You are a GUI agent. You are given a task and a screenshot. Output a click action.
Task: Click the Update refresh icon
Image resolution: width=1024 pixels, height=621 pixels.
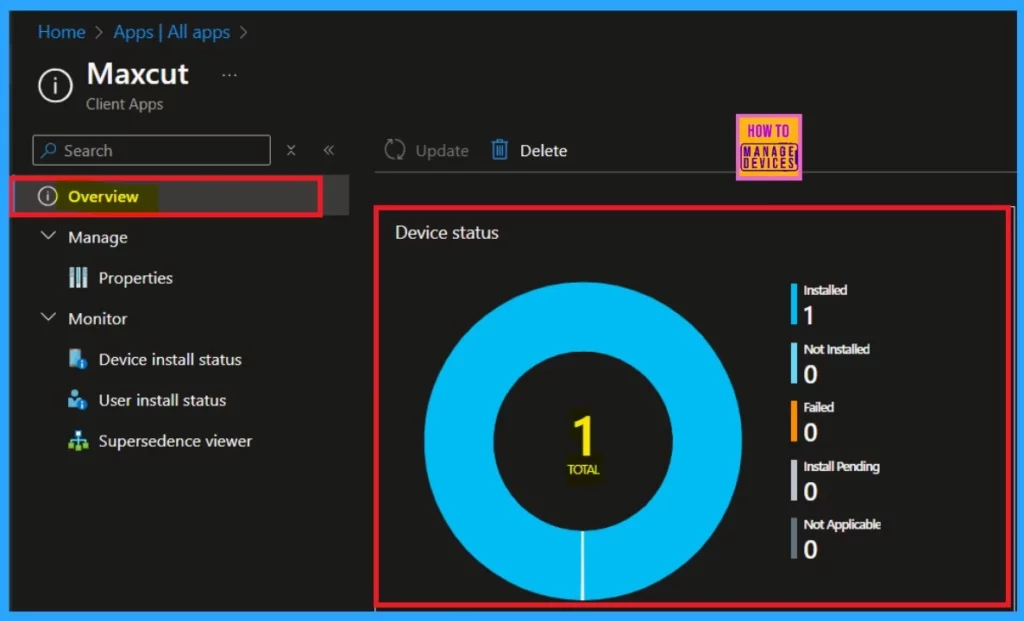click(394, 150)
